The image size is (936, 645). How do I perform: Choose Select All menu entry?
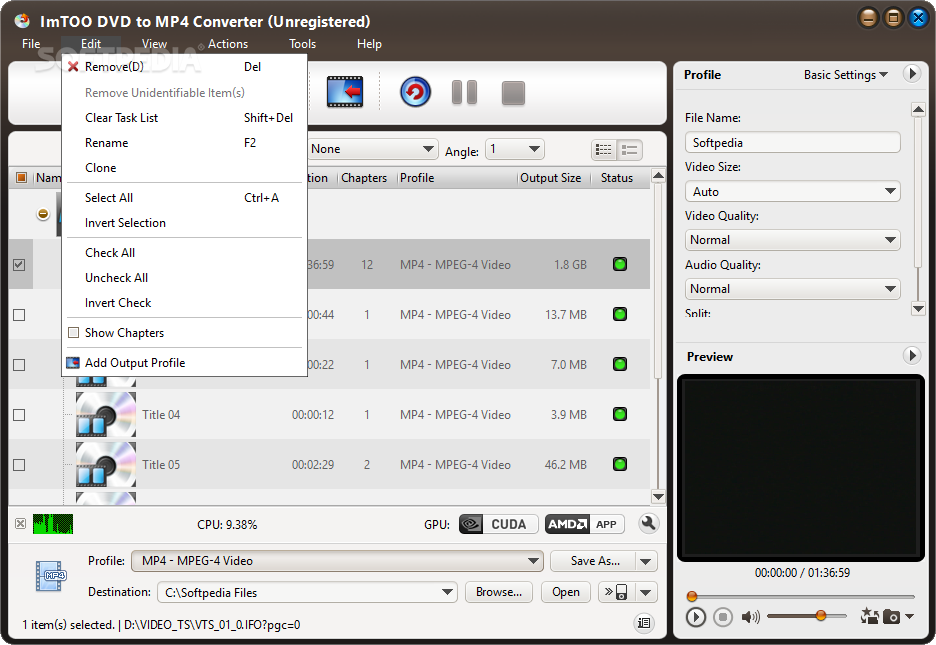[x=184, y=197]
